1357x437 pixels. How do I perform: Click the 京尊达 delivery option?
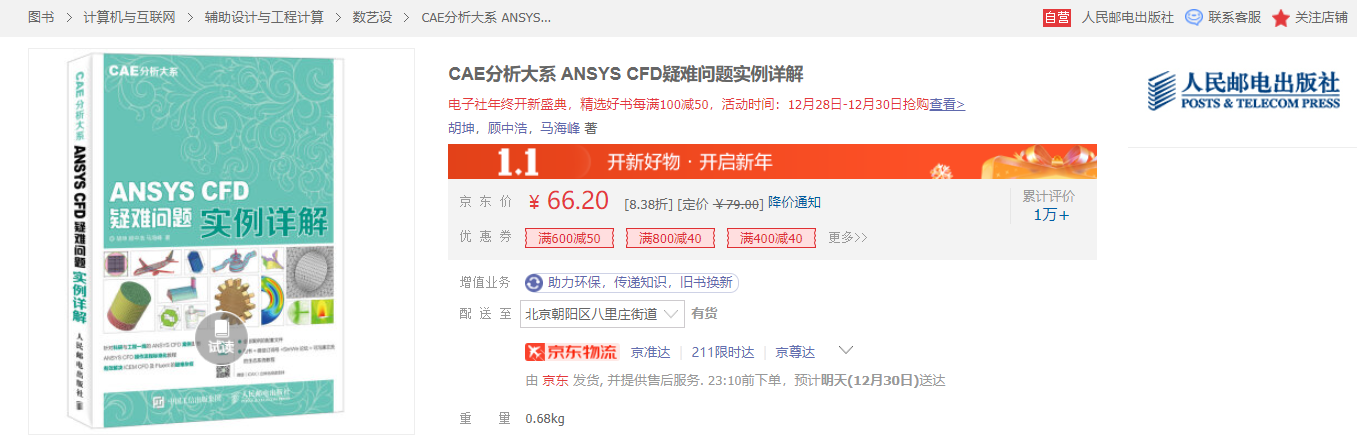[x=795, y=352]
